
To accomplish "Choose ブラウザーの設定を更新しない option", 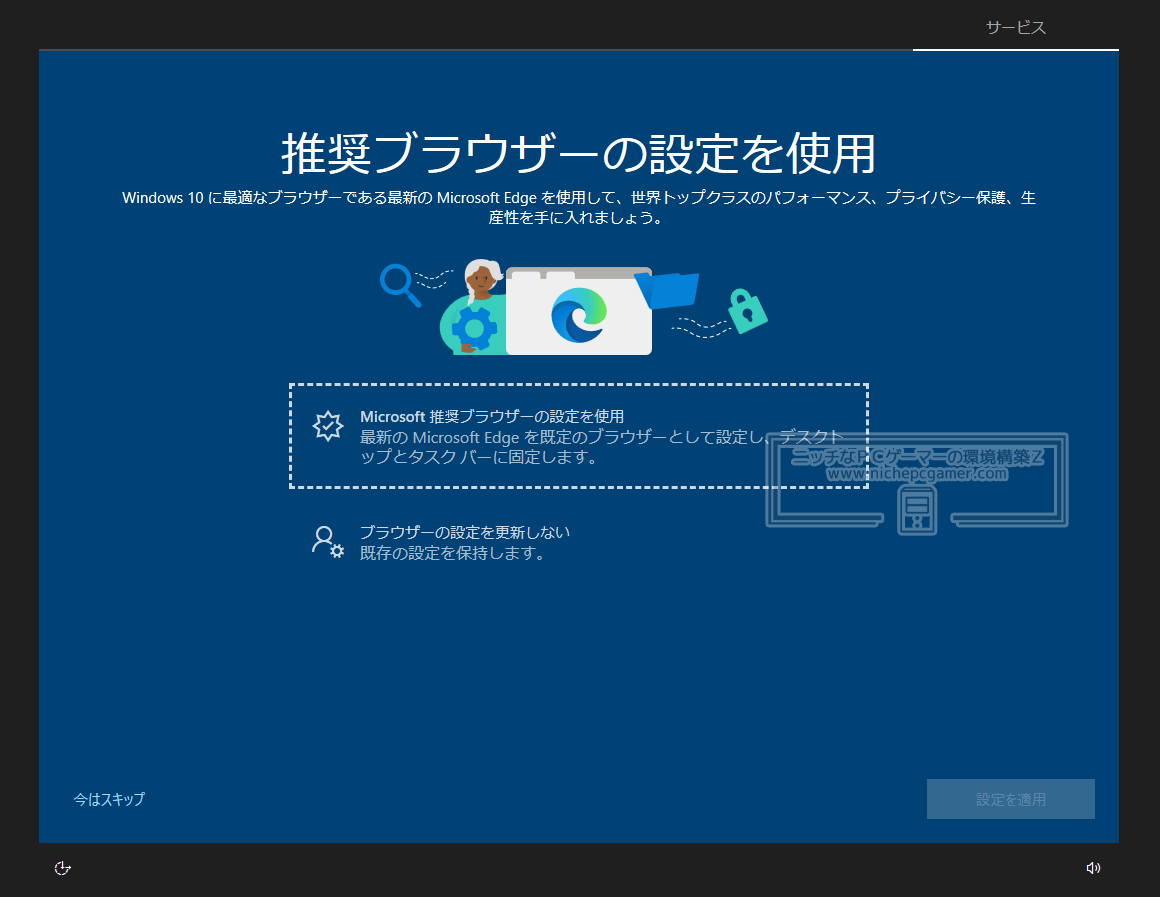I will click(x=579, y=542).
